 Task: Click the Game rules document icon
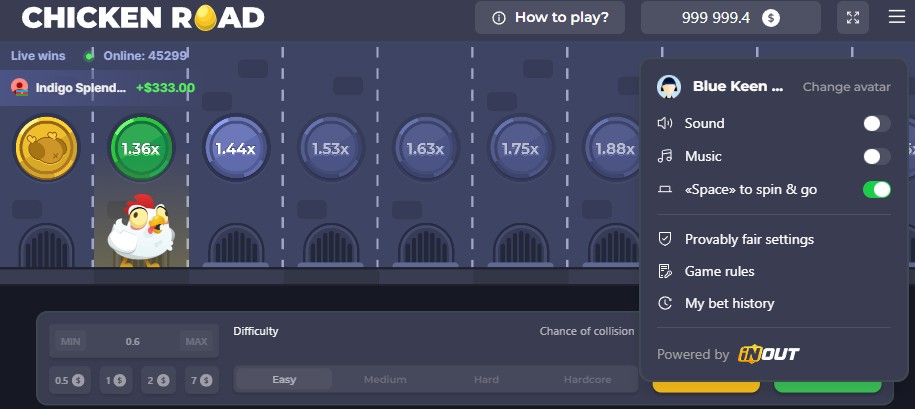(x=665, y=271)
